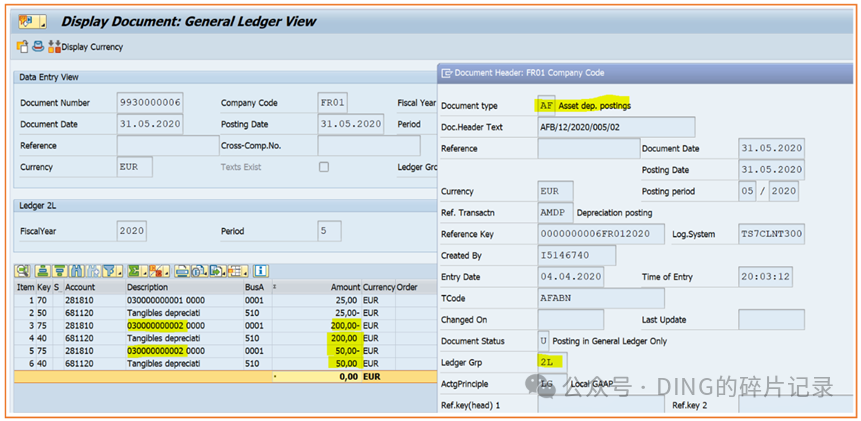Click the Find binoculars icon
Viewport: 861px width, 421px height.
point(76,271)
